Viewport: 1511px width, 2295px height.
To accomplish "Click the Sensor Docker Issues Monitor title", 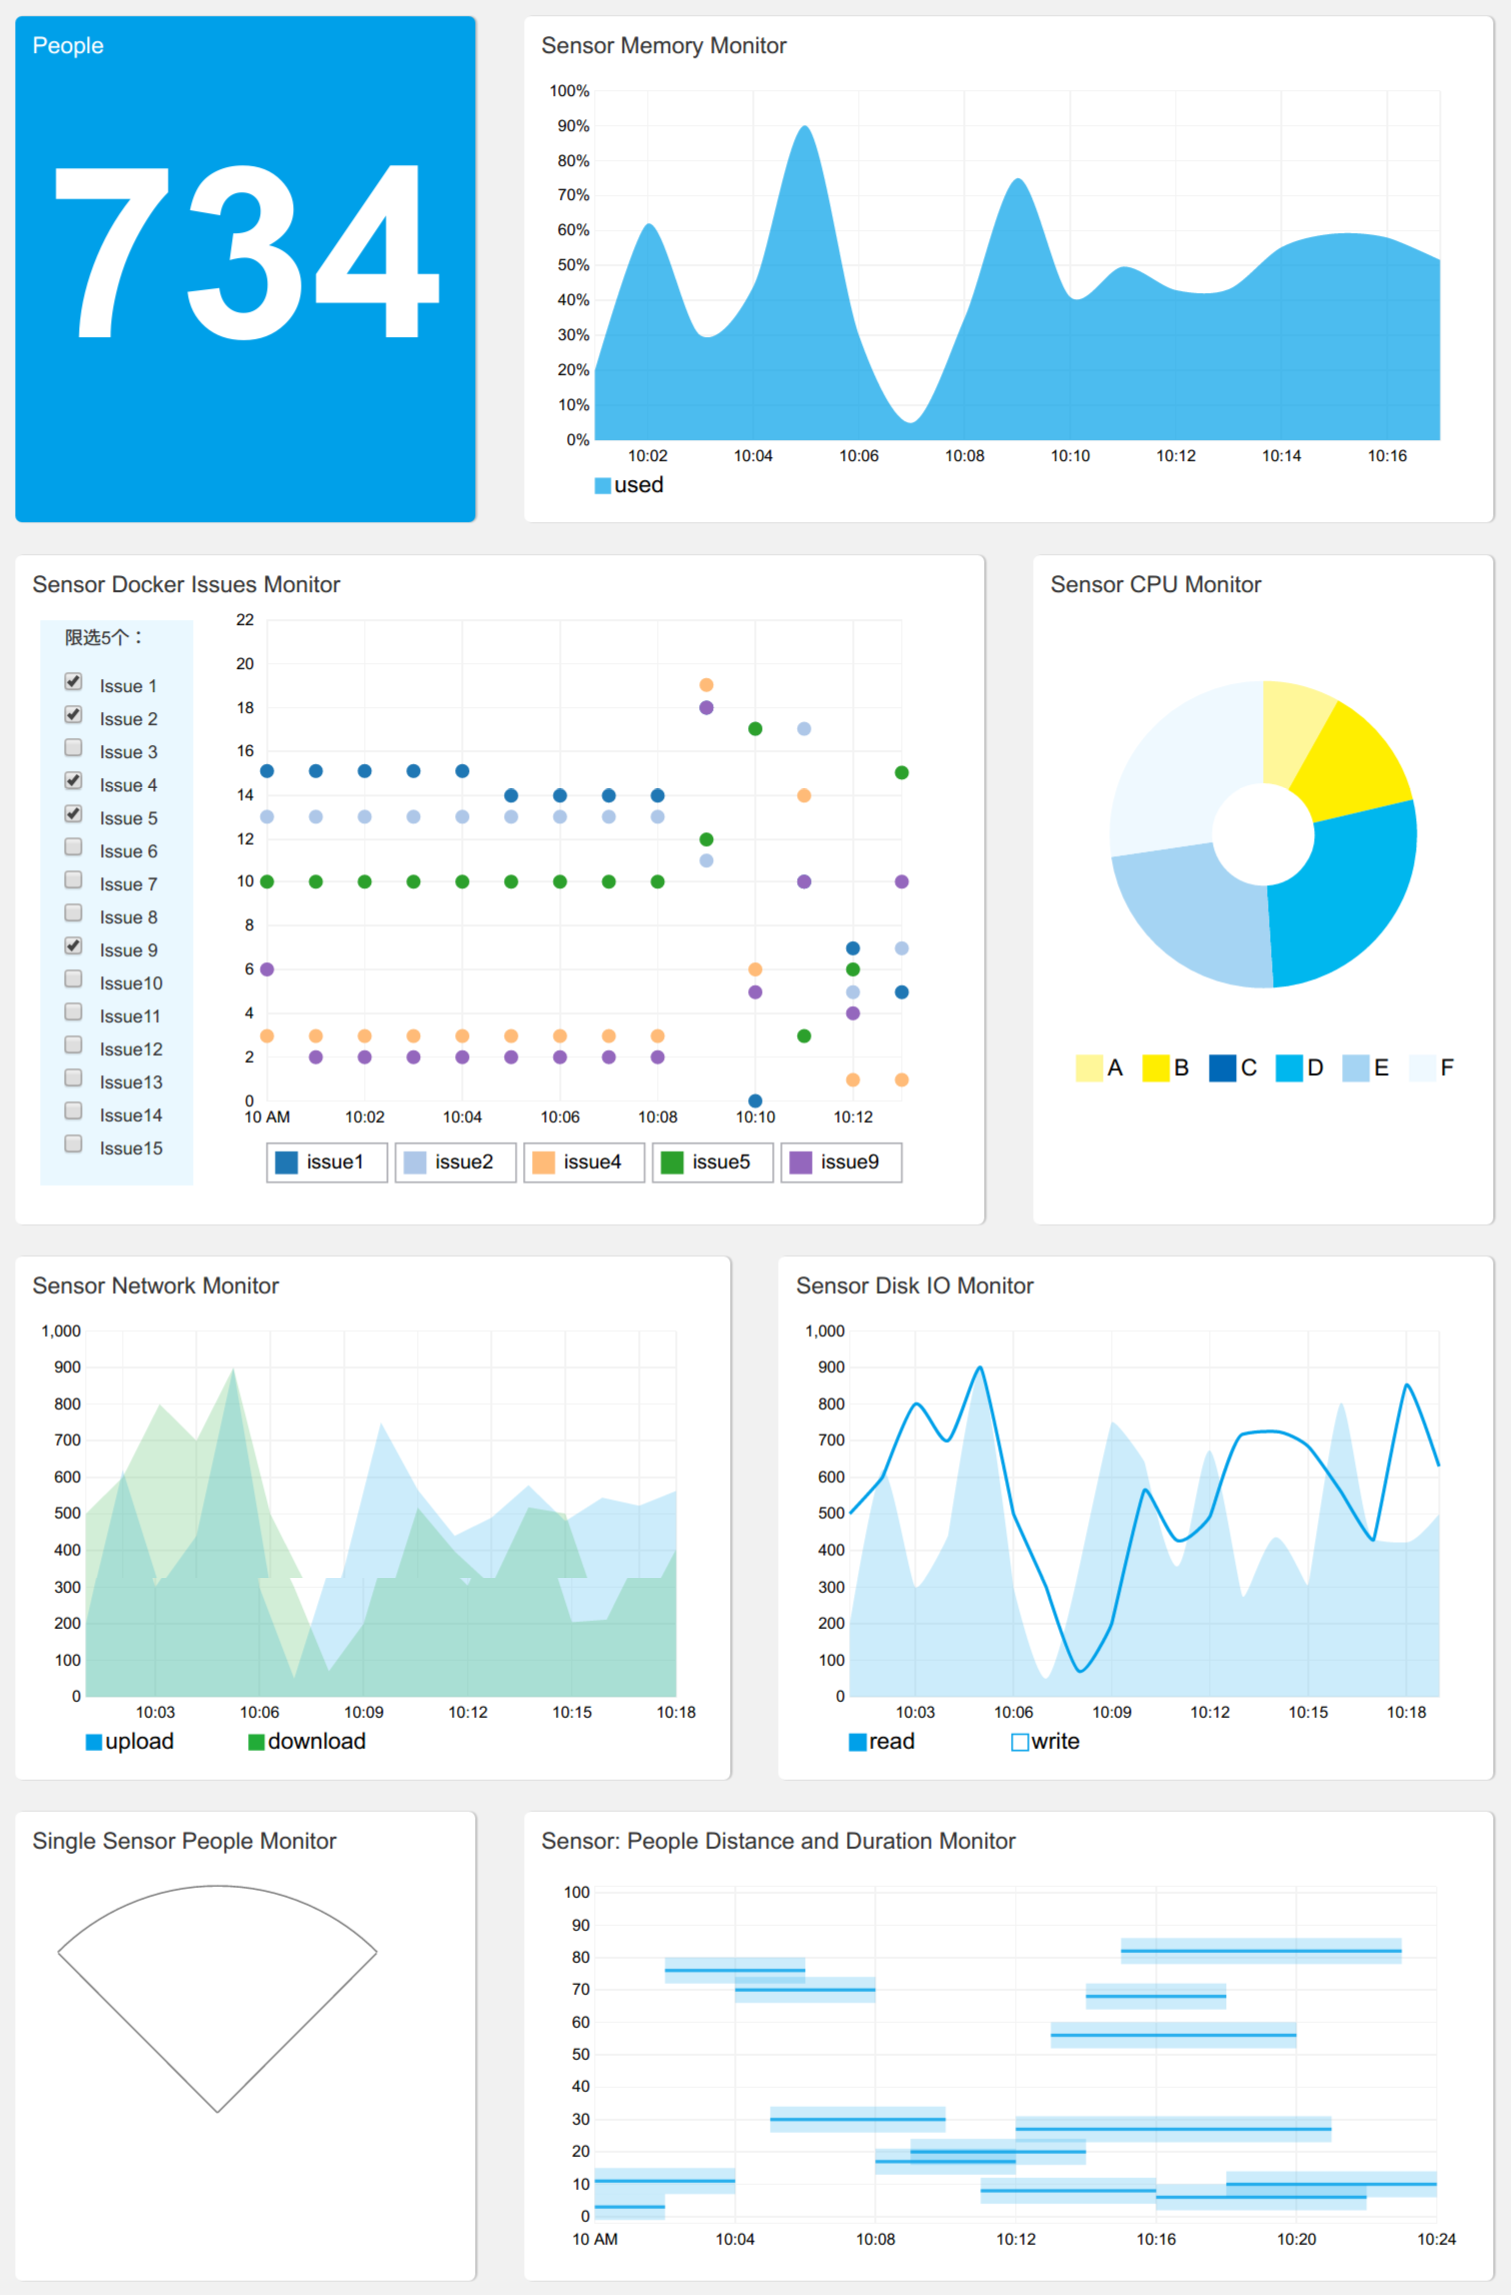I will 186,585.
